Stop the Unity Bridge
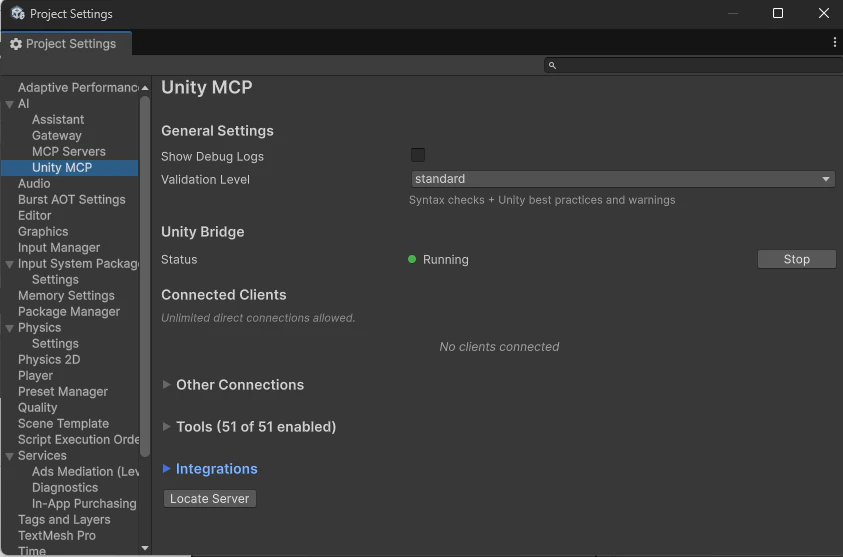This screenshot has height=557, width=843. [797, 259]
